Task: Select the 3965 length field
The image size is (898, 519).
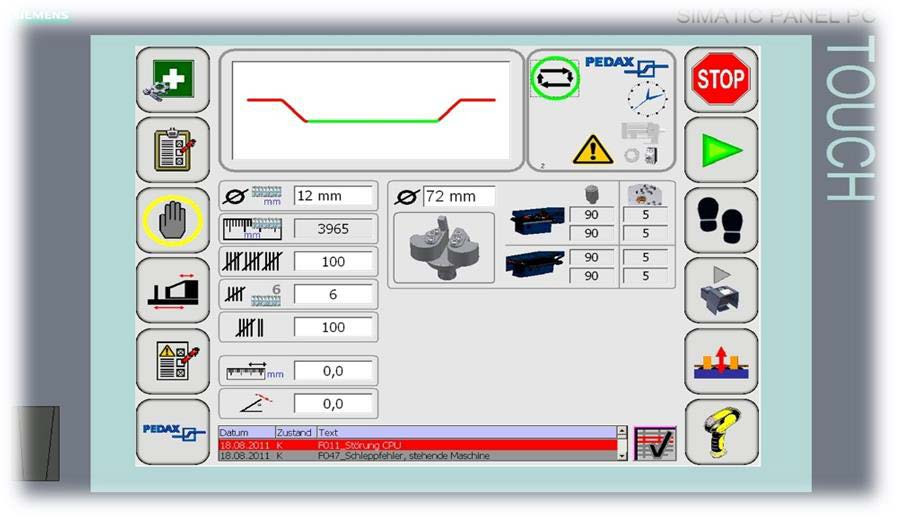Action: point(333,229)
